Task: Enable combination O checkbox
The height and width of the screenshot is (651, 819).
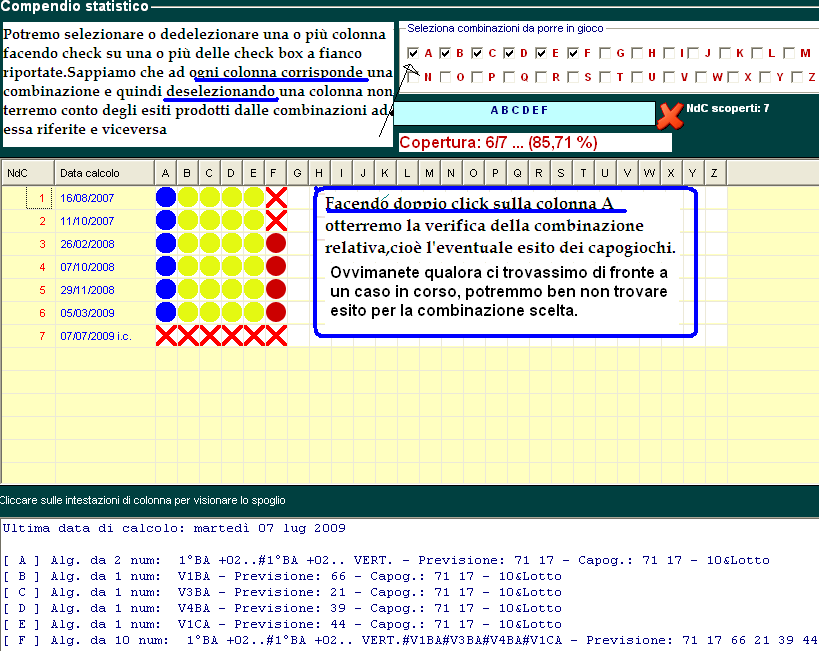Action: tap(445, 77)
